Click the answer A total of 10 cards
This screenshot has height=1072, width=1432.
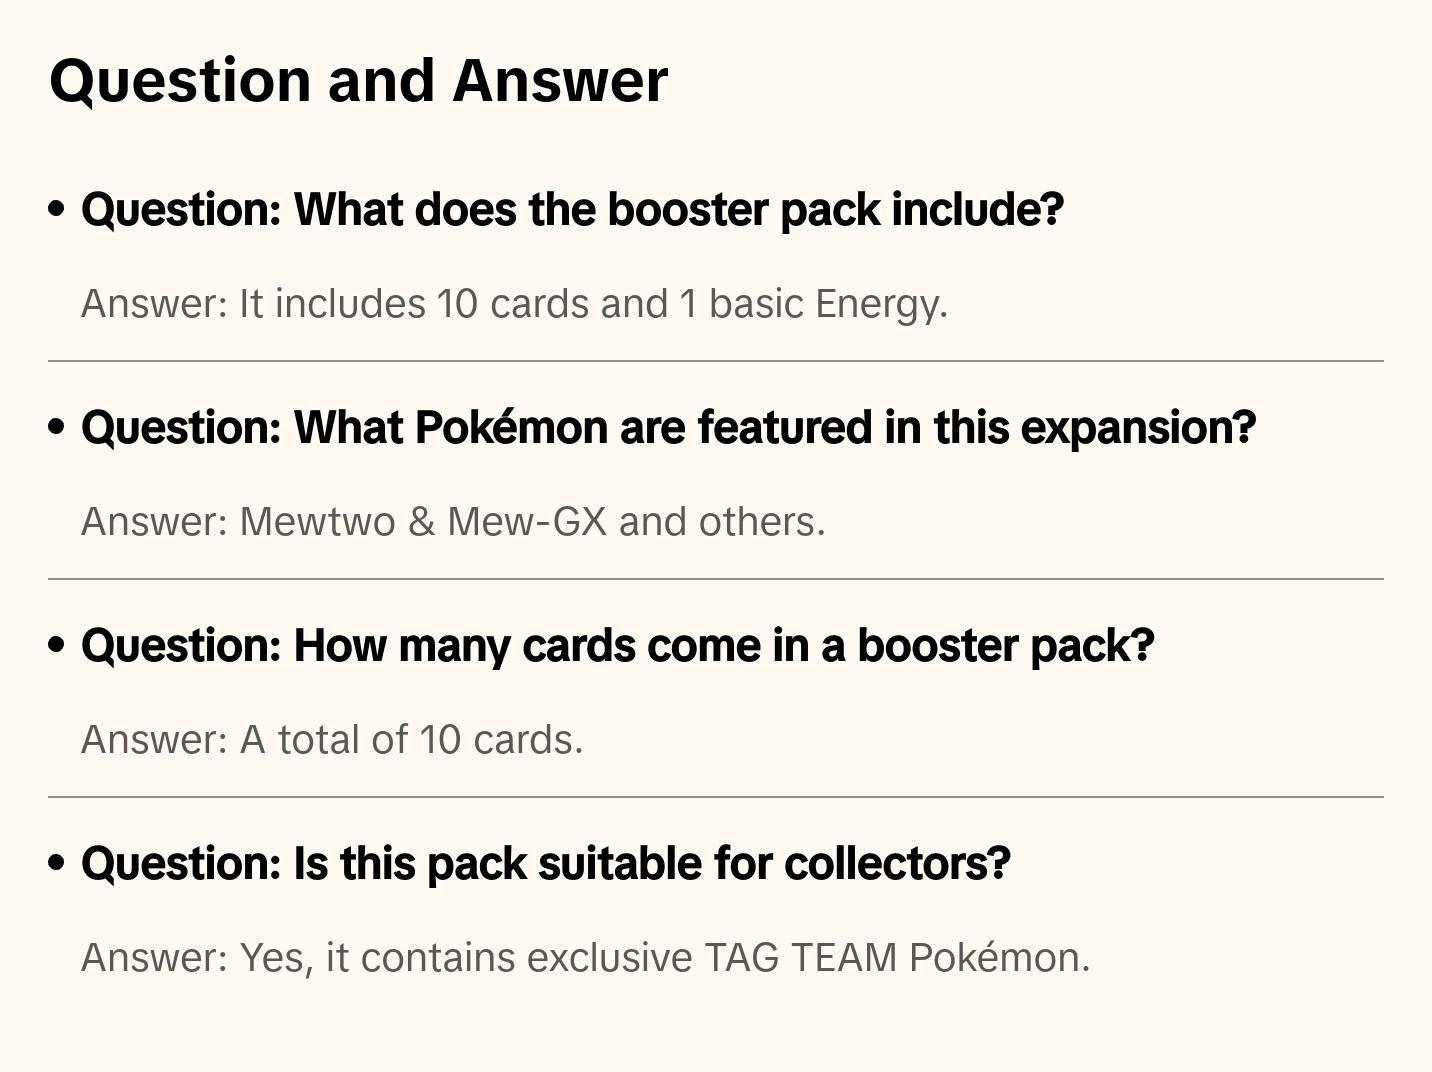point(332,740)
